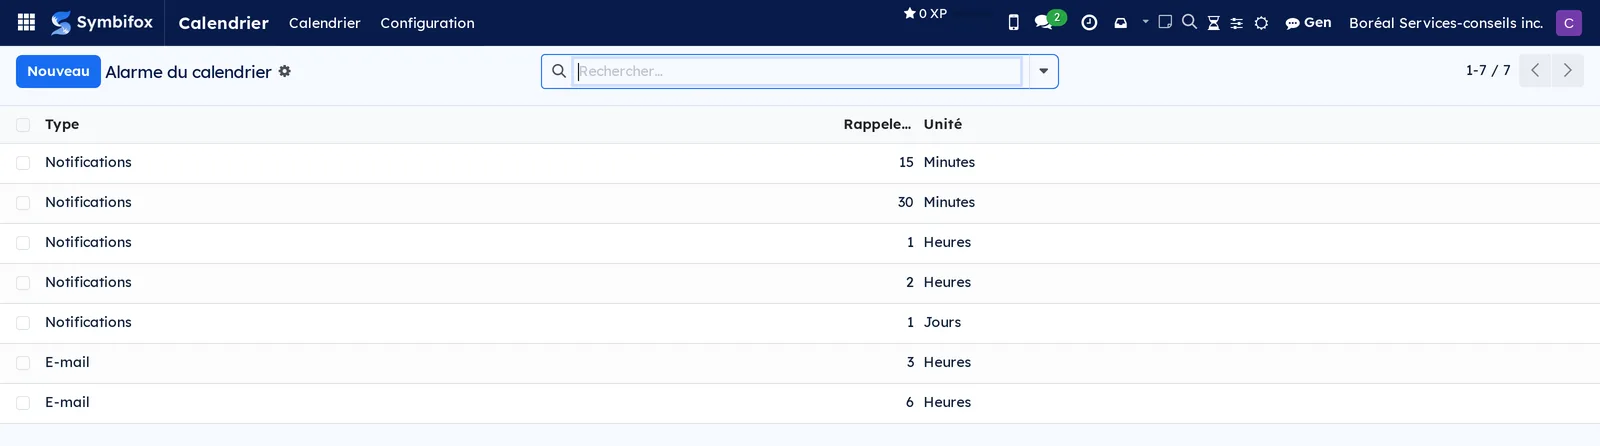
Task: Sort by the Type column header
Action: [62, 124]
